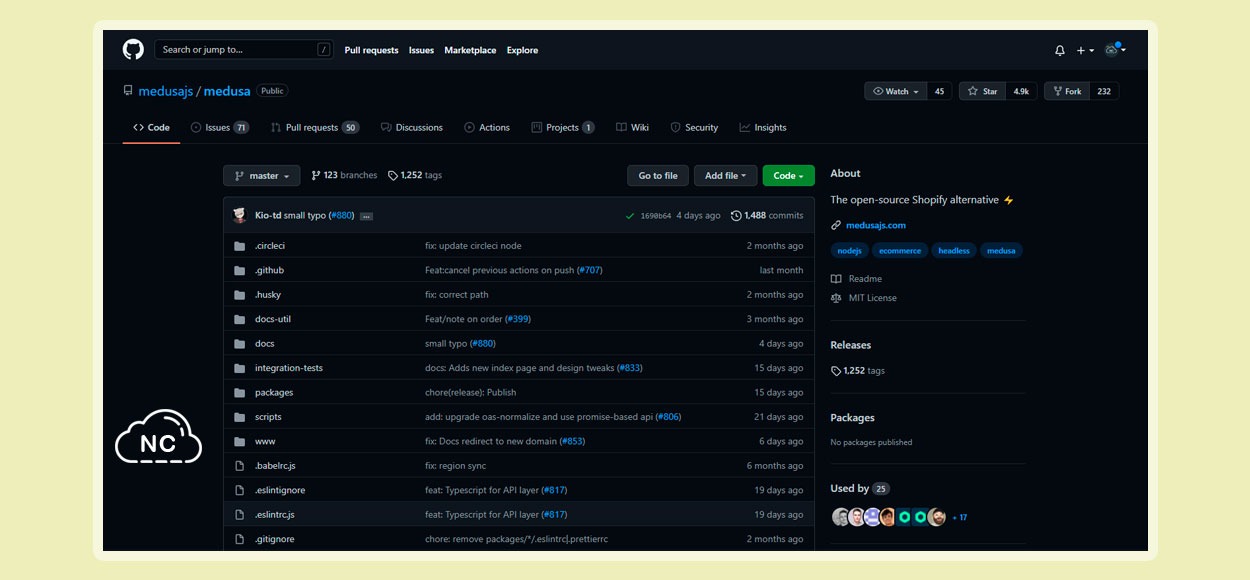The width and height of the screenshot is (1250, 580).
Task: Click the folder icon beside .circleci
Action: [x=239, y=246]
